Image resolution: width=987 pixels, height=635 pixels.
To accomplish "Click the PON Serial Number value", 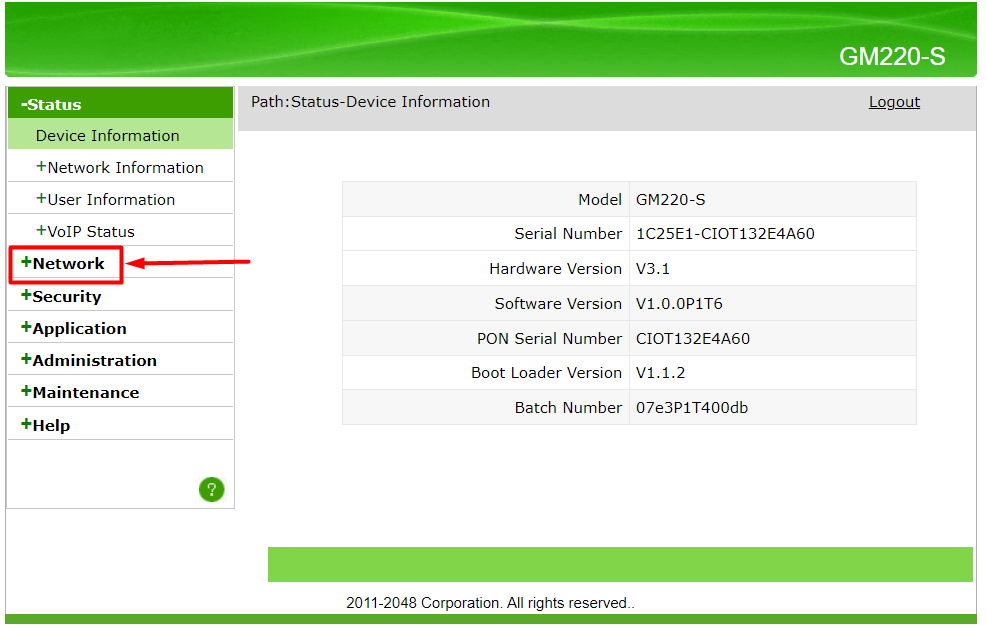I will pos(692,339).
